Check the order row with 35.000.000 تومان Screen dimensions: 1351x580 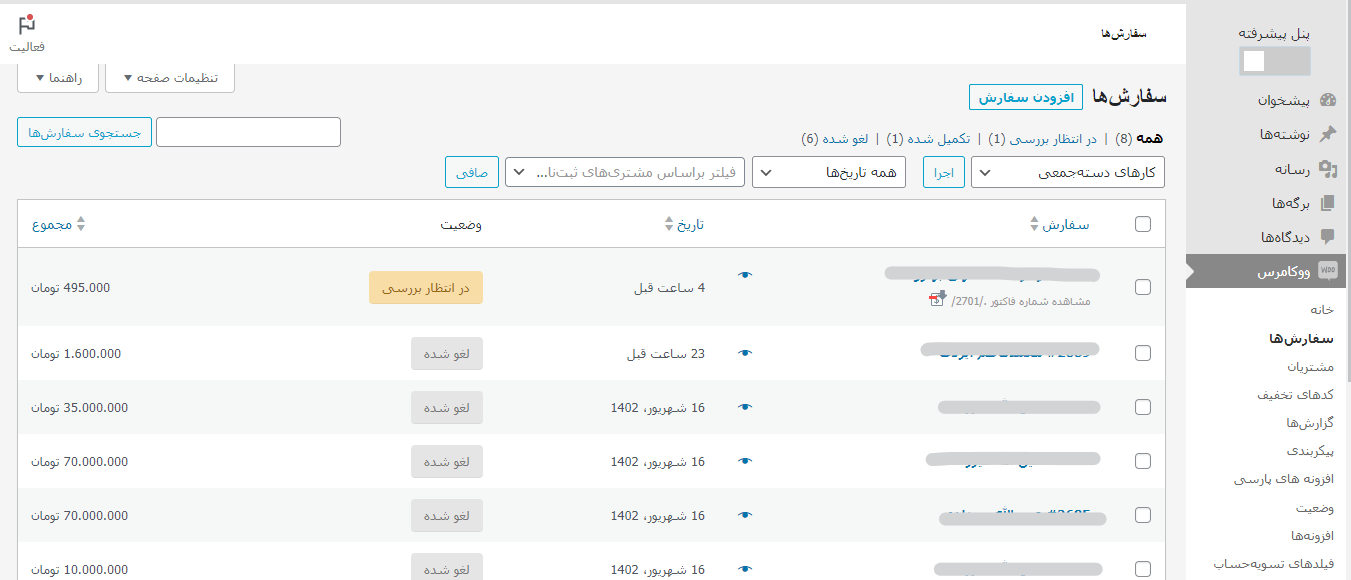coord(1143,407)
